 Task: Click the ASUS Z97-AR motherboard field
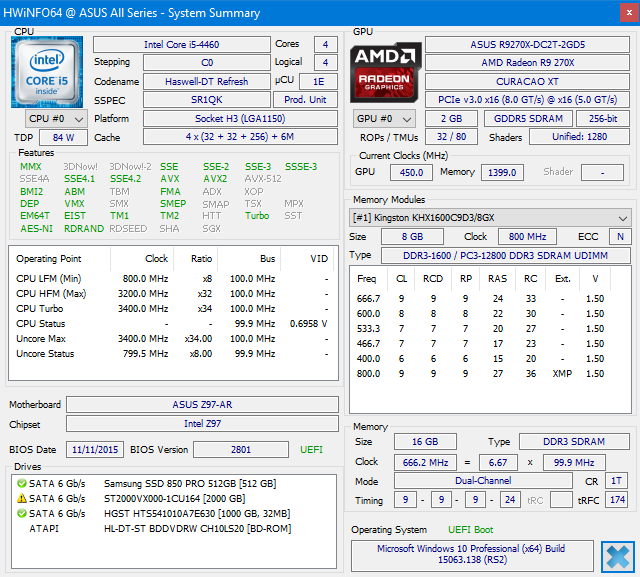click(202, 404)
